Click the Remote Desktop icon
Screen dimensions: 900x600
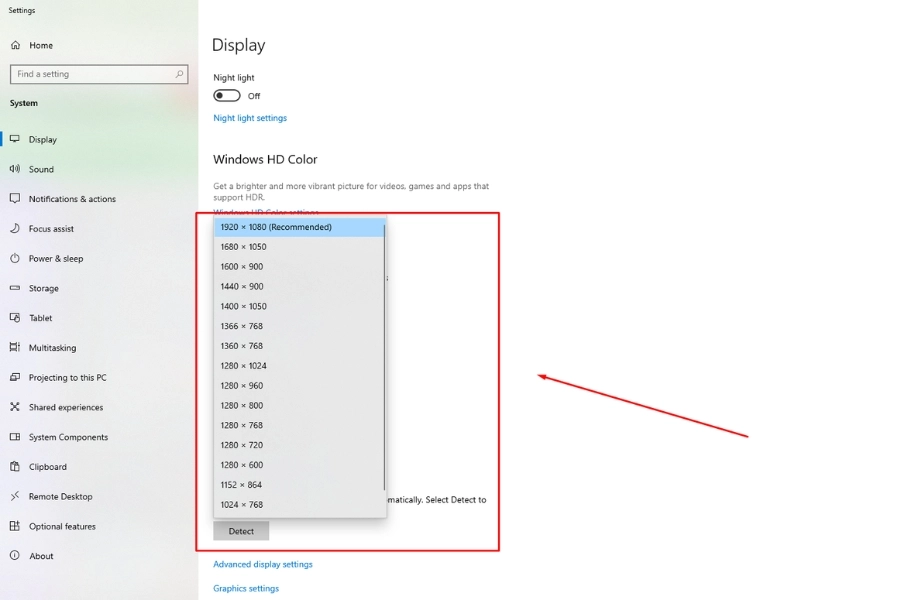click(15, 496)
